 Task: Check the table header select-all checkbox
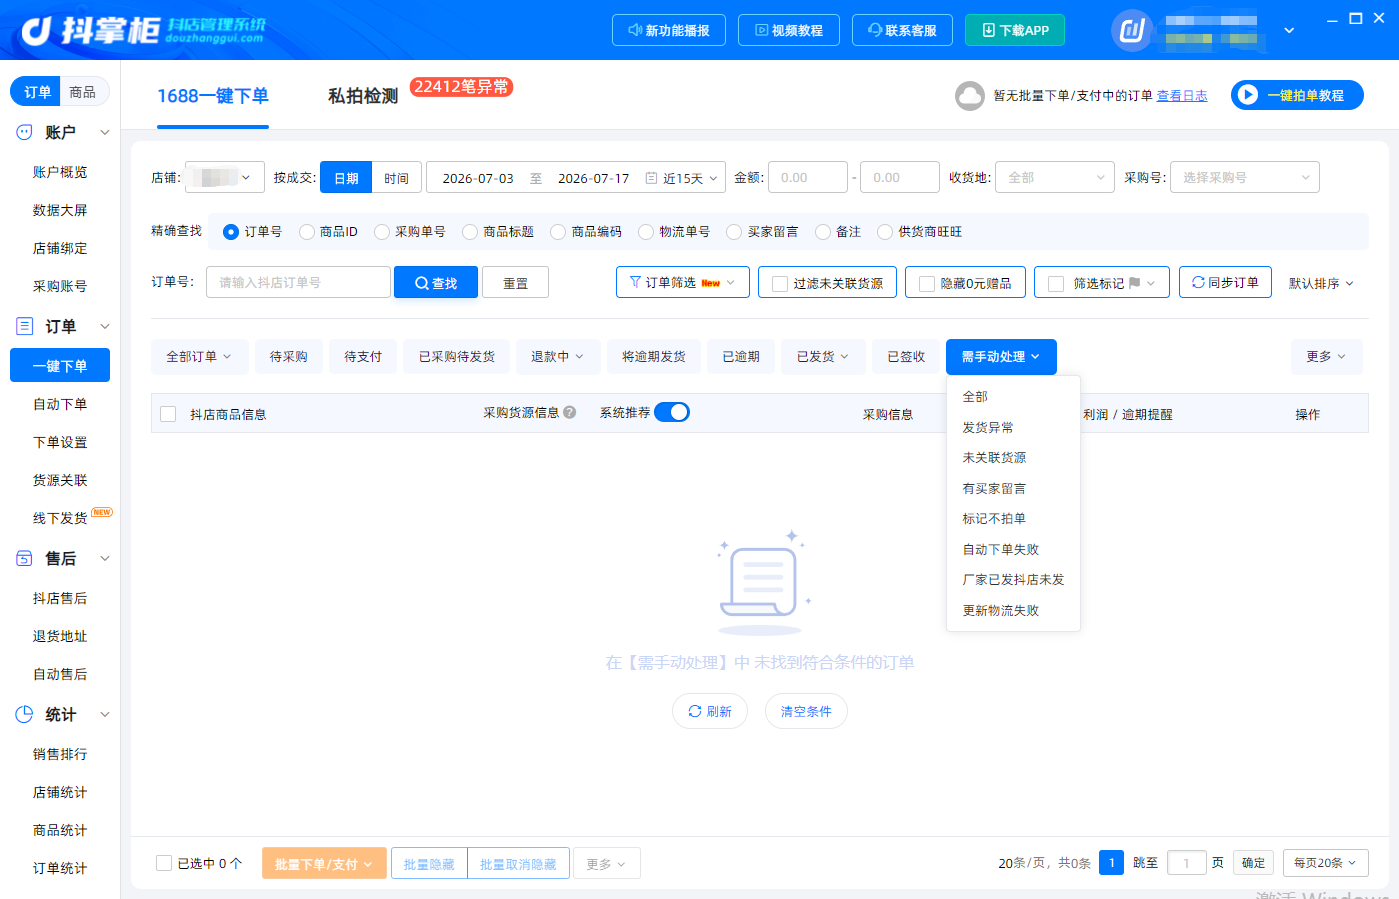pos(168,414)
